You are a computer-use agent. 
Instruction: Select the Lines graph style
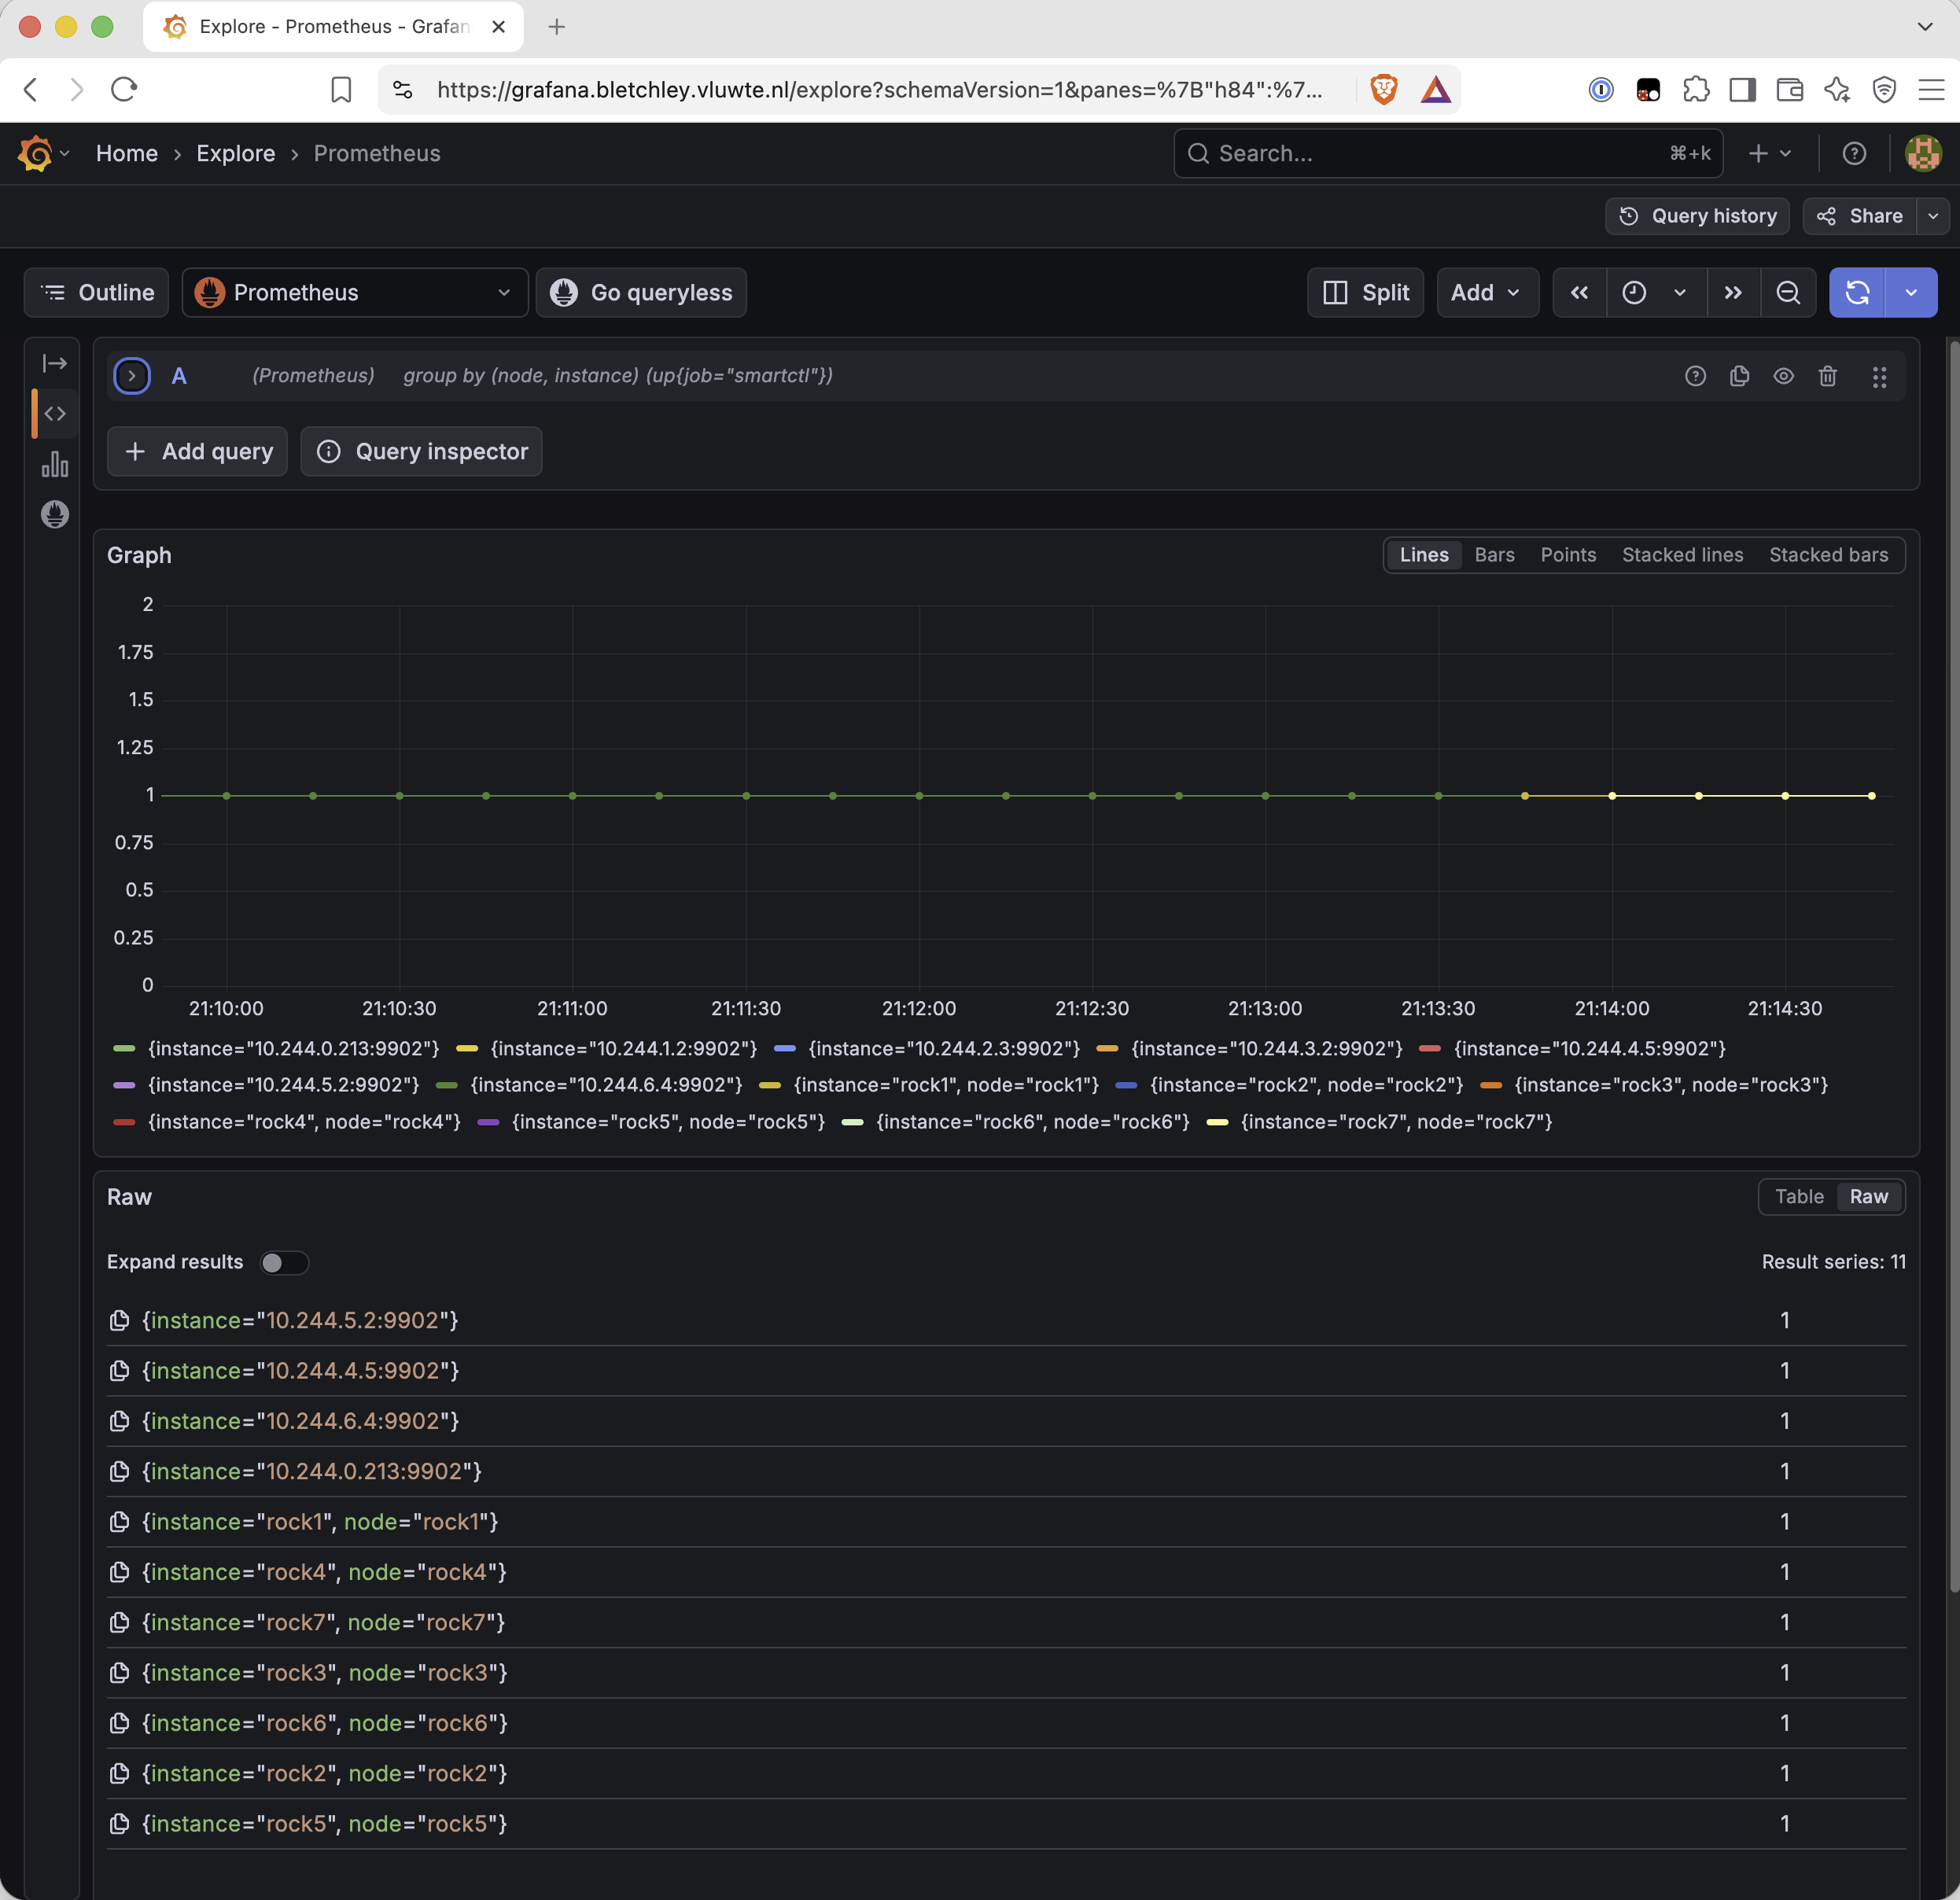tap(1424, 555)
